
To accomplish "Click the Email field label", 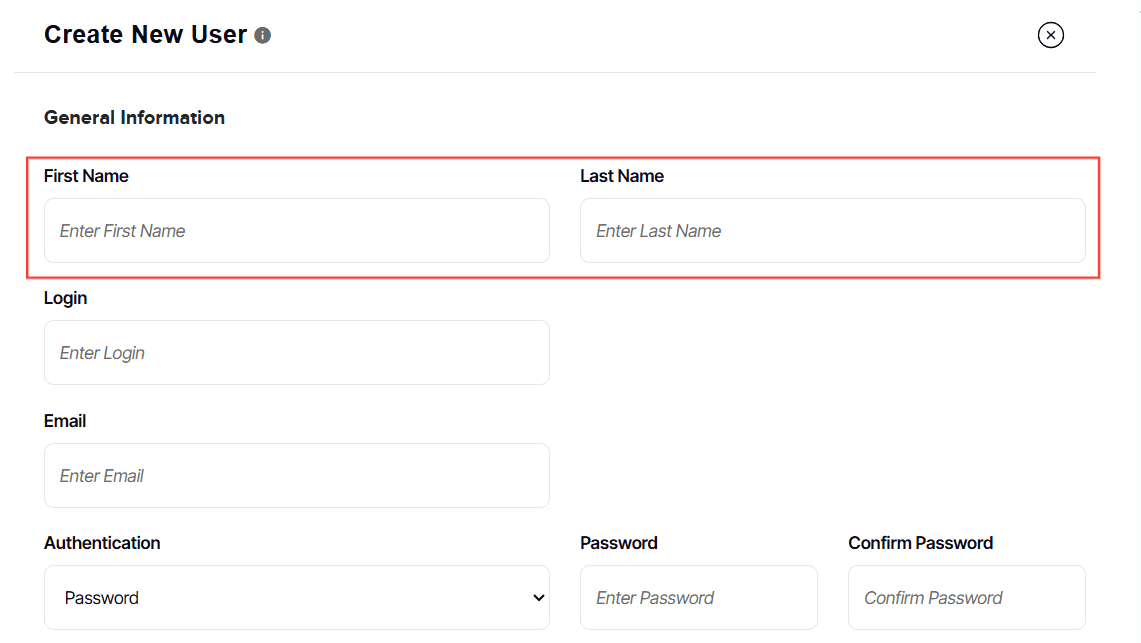I will click(x=65, y=421).
